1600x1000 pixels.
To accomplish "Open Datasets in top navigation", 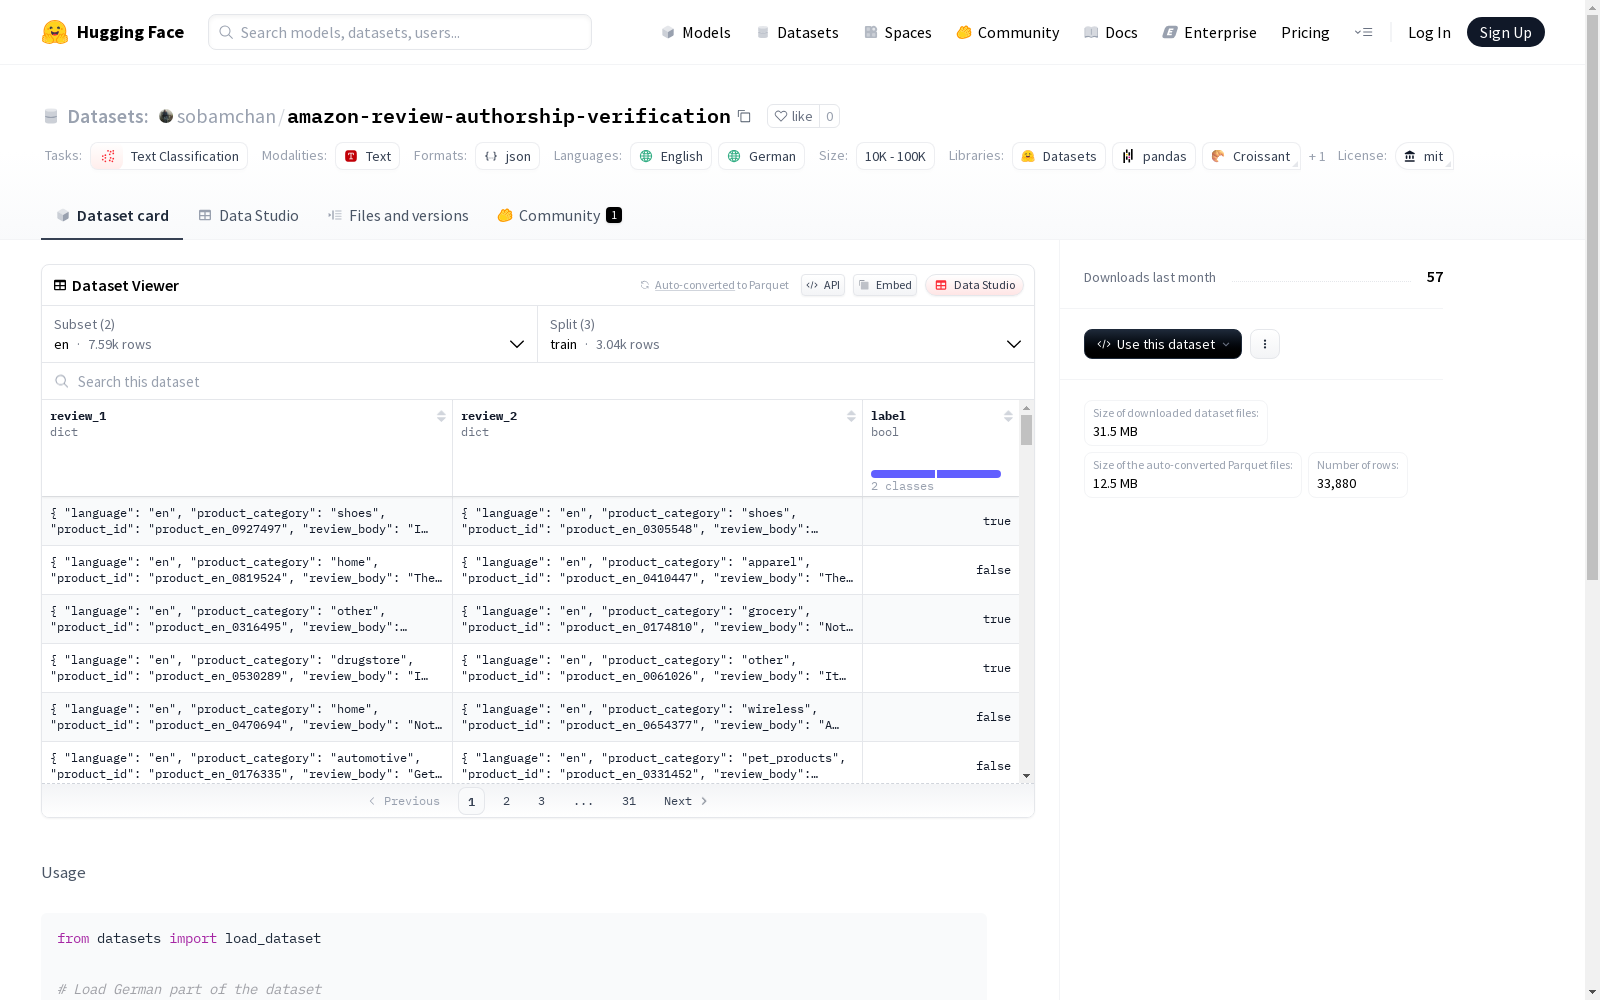I will [x=797, y=32].
